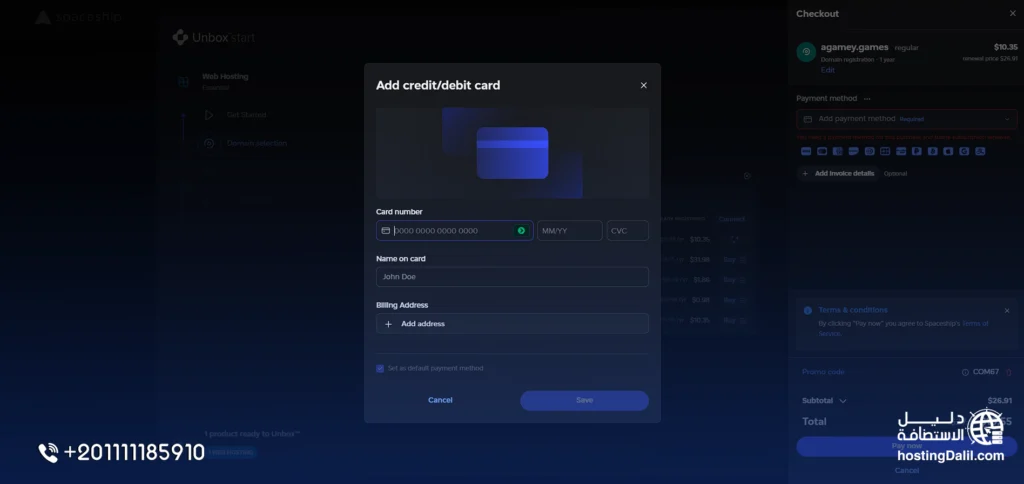Click the Apple Pay payment icon
Screen dimensions: 1024x484
[948, 152]
